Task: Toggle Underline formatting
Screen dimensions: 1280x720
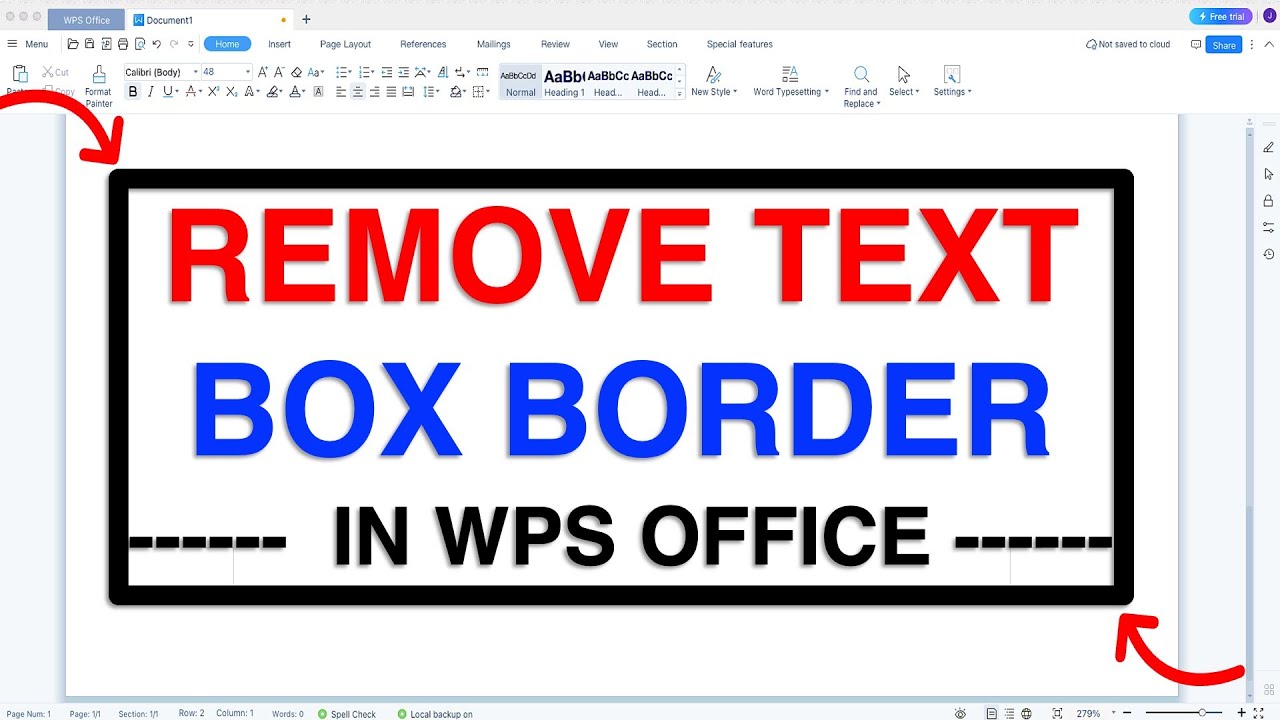Action: coord(168,91)
